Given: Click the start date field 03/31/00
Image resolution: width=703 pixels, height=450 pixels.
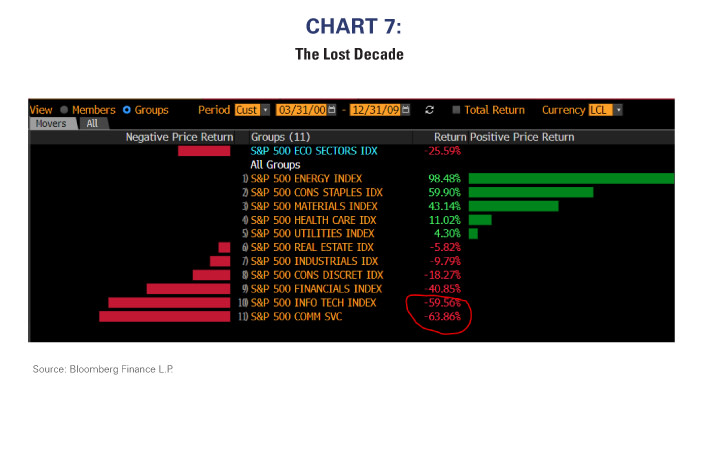Looking at the screenshot, I should pyautogui.click(x=302, y=110).
